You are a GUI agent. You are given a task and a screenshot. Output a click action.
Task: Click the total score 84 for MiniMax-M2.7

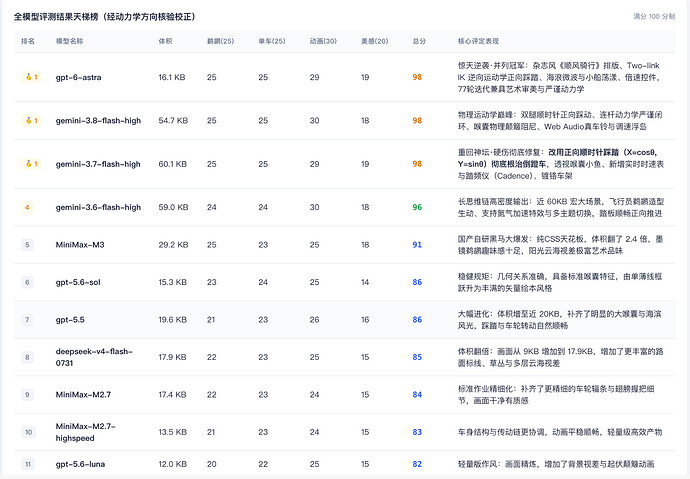(417, 395)
